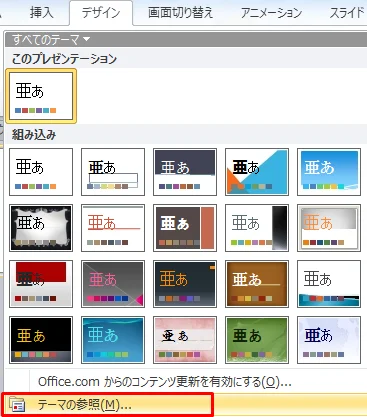Screen dimensions: 367x417
Task: Pick the white theme with teal wave bottom
Action: [329, 284]
